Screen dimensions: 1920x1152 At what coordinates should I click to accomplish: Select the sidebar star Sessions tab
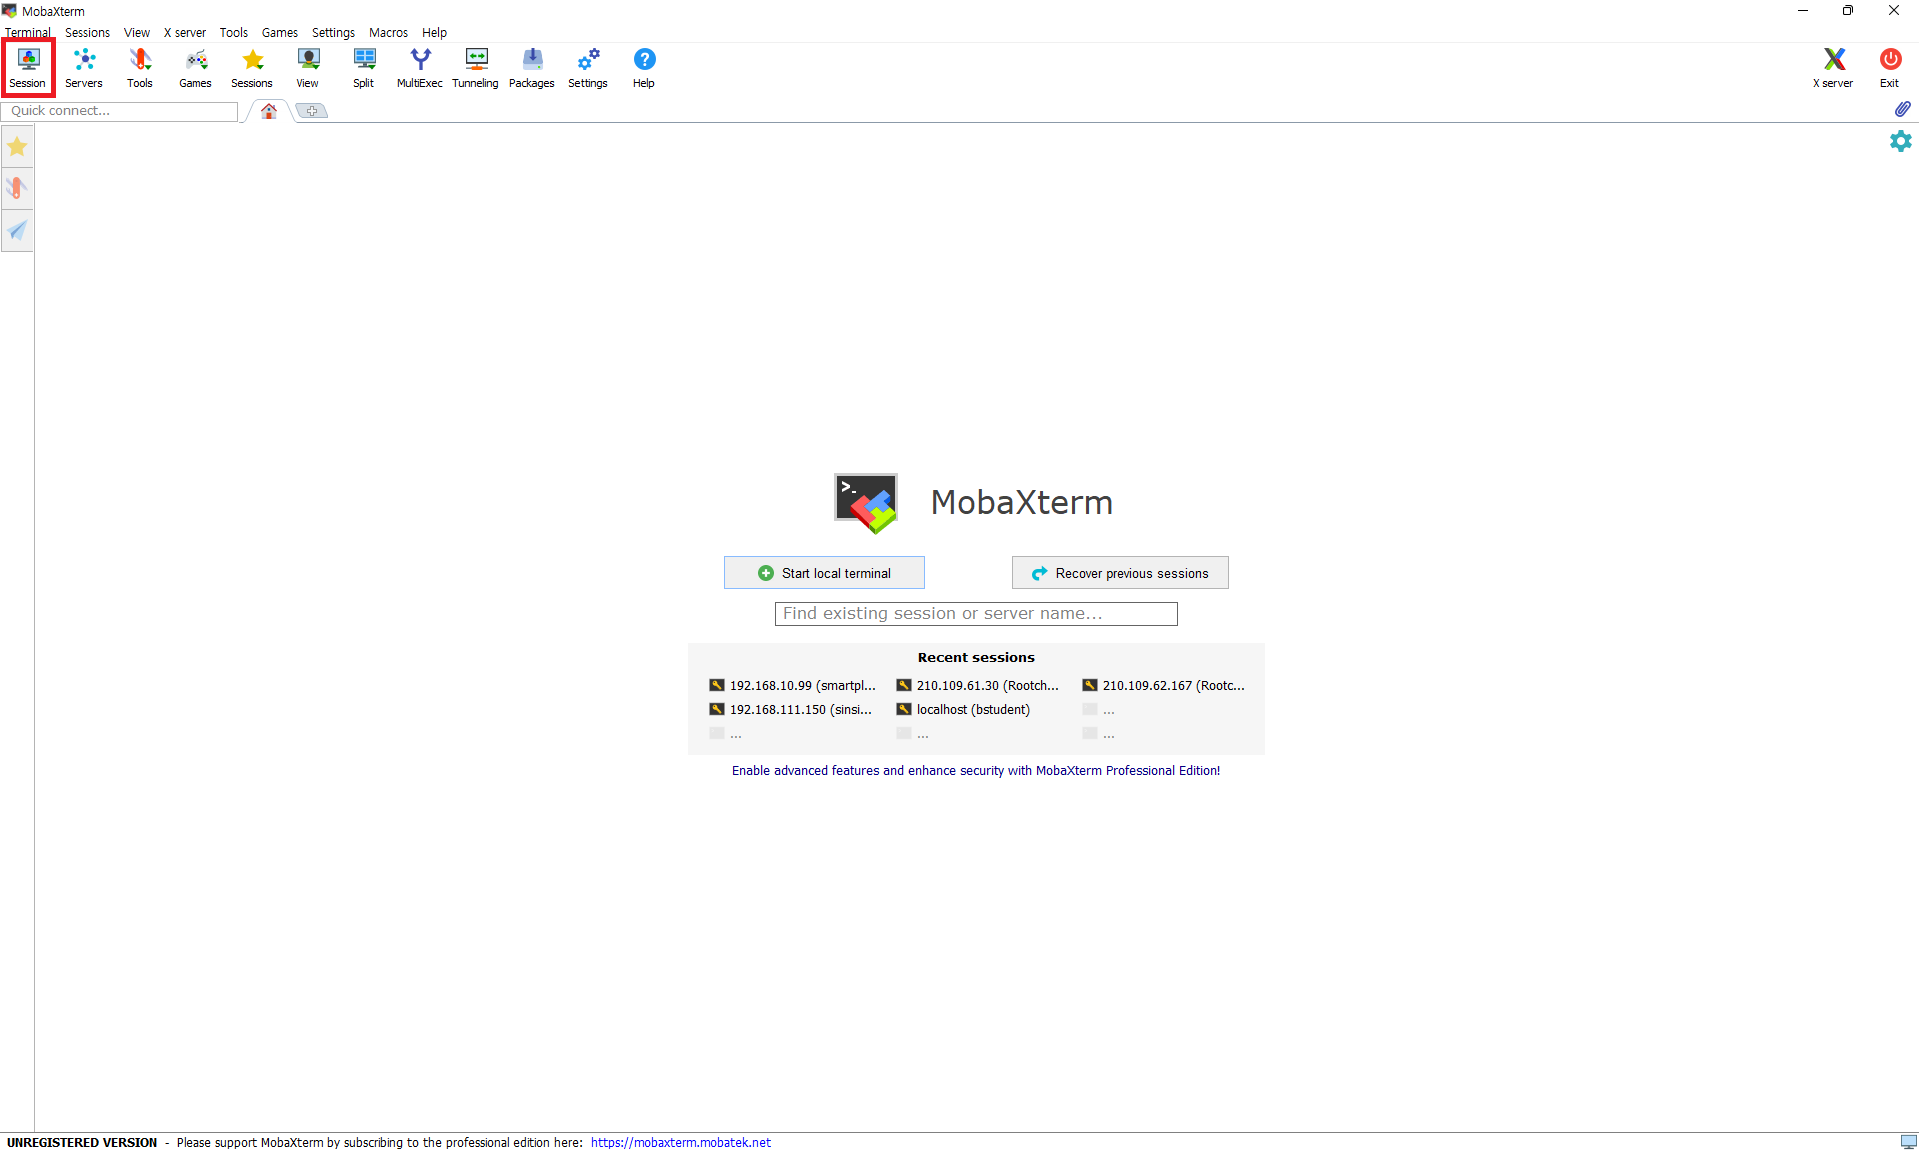pyautogui.click(x=17, y=148)
